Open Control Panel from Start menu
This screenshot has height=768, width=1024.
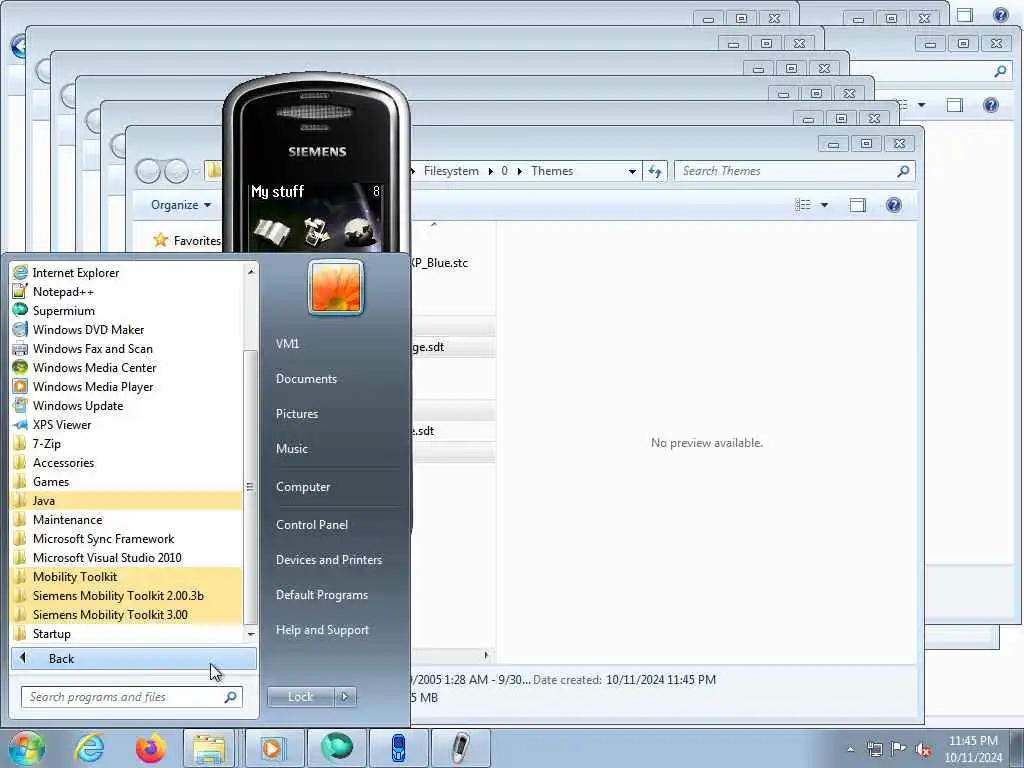coord(312,525)
